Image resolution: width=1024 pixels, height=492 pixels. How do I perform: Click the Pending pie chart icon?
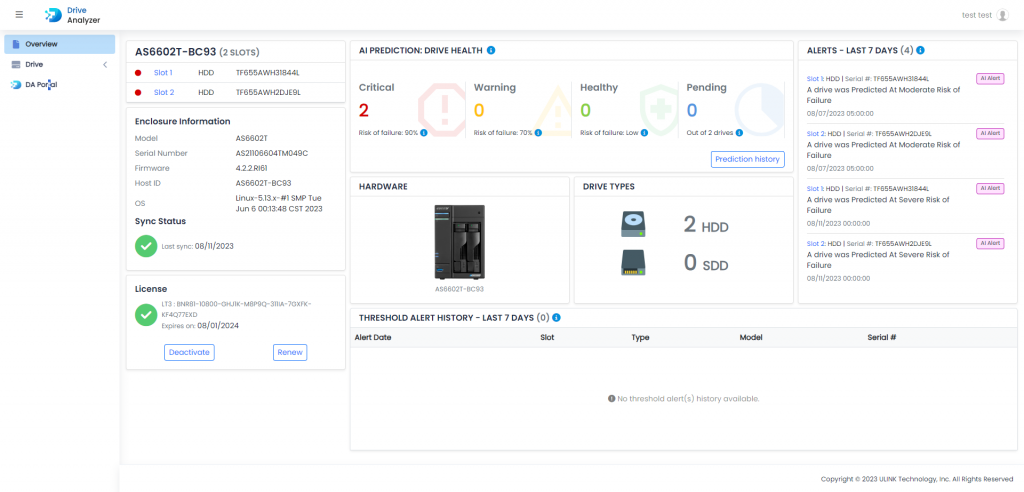(760, 109)
